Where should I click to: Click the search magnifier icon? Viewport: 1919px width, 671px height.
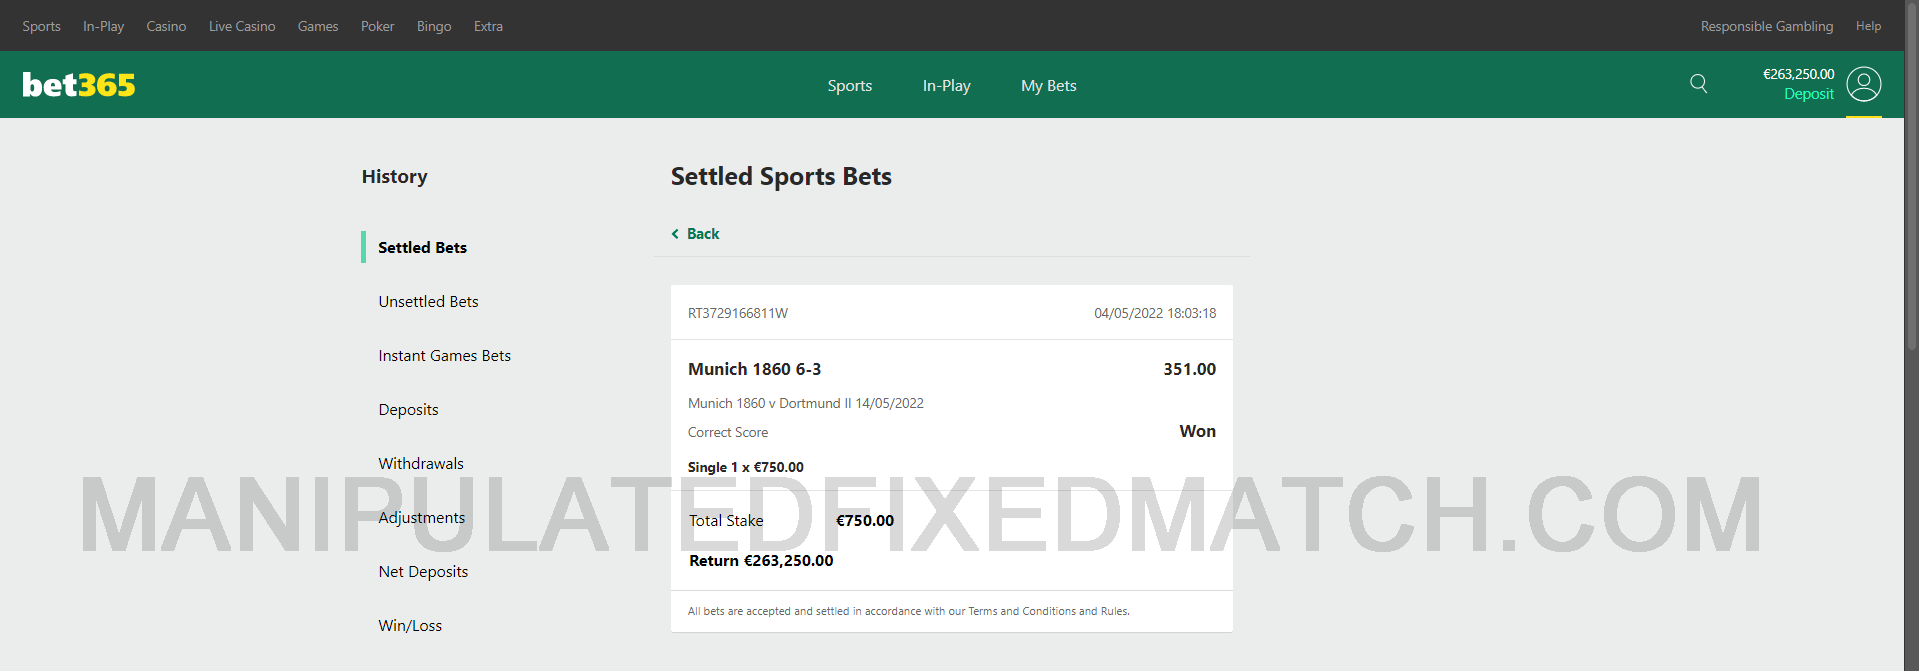tap(1698, 84)
